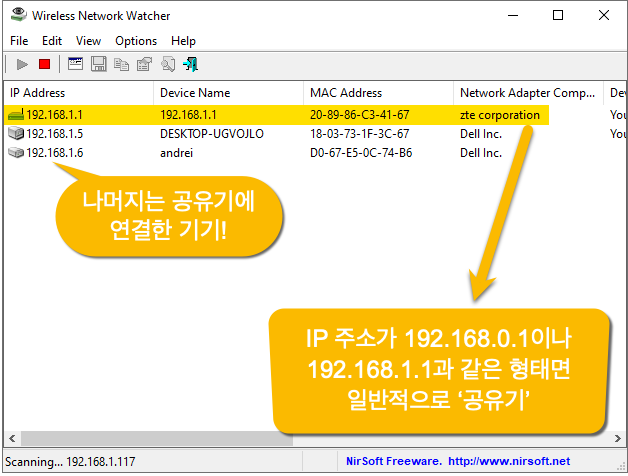Open the View menu
Screen dimensions: 628x476
point(88,41)
